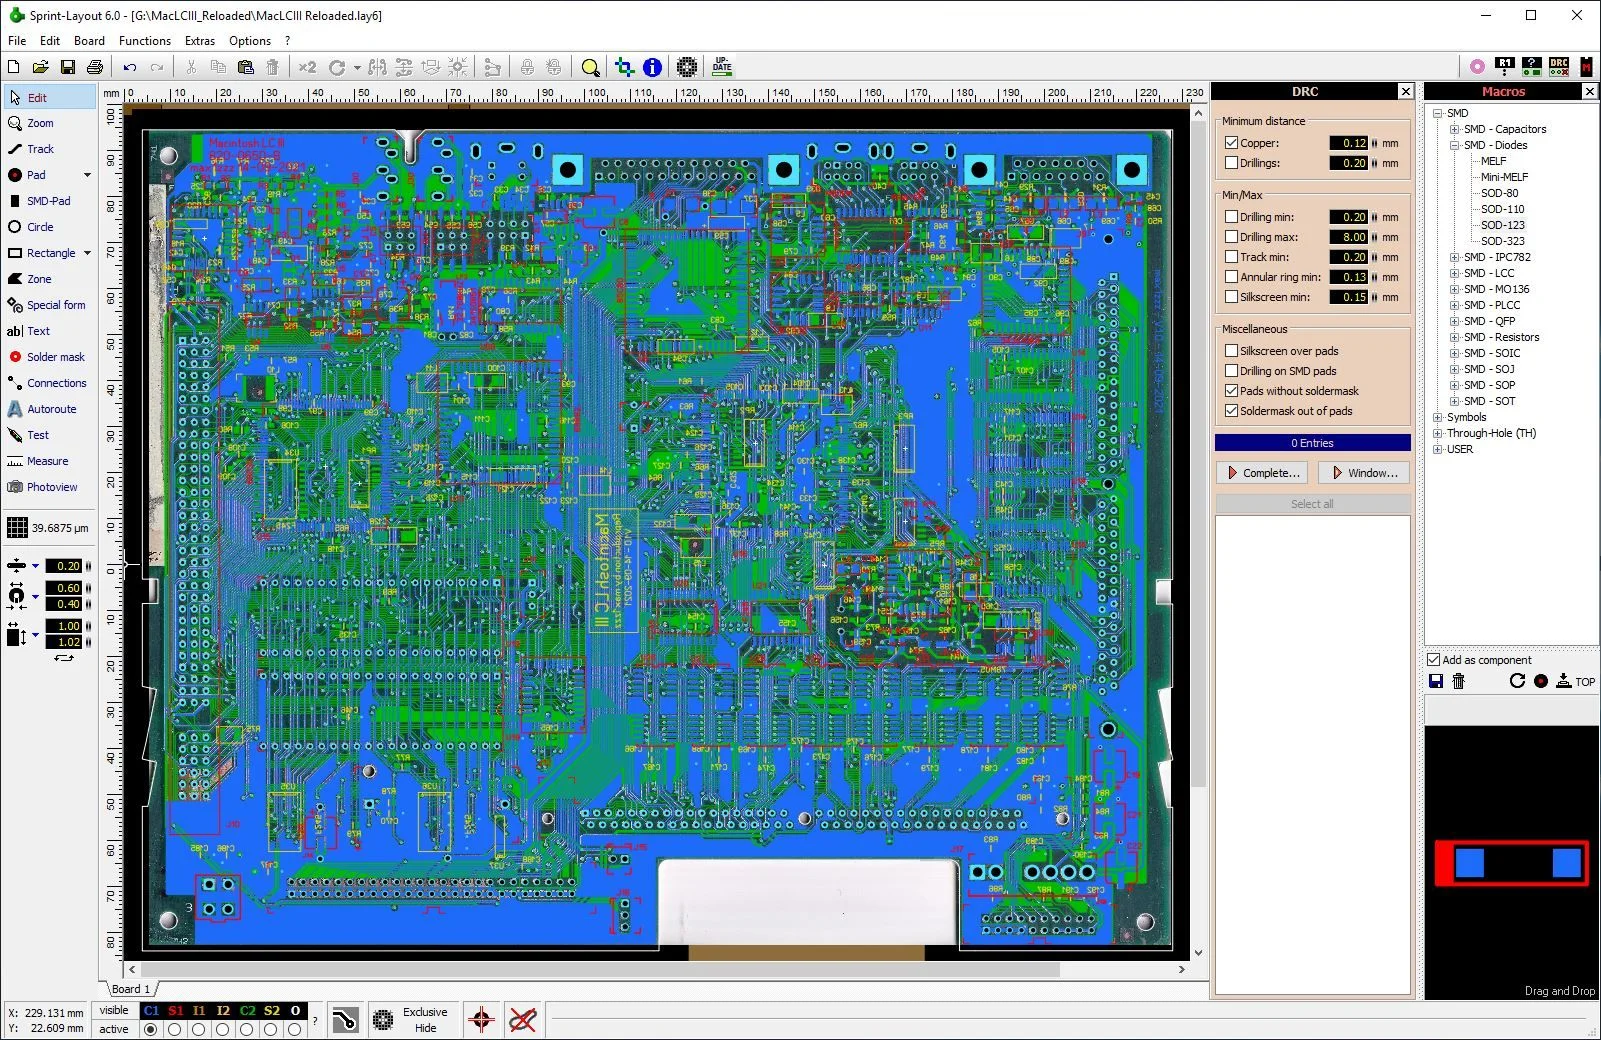Screen dimensions: 1601x1040
Task: Click the crosshair origin icon in status bar
Action: point(481,1019)
